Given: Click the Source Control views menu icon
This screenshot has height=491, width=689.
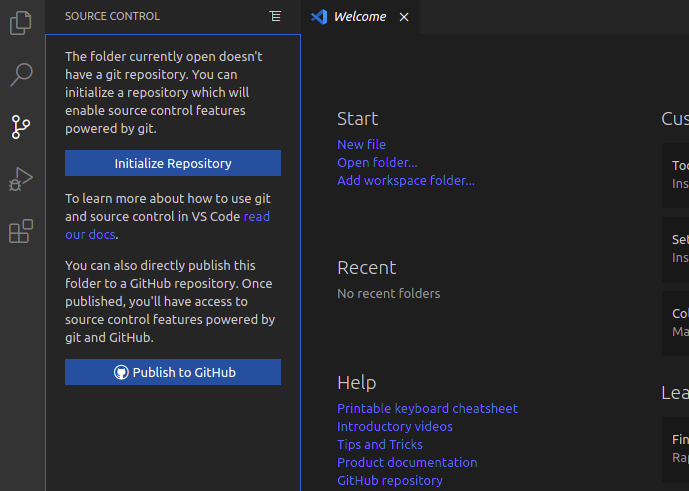Looking at the screenshot, I should click(x=275, y=16).
